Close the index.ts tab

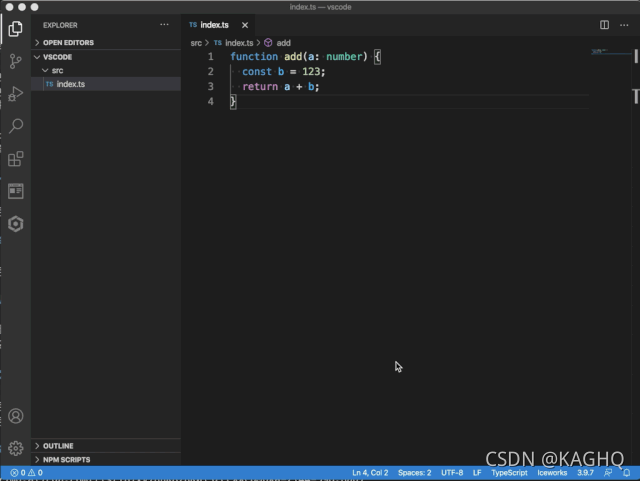[x=245, y=25]
